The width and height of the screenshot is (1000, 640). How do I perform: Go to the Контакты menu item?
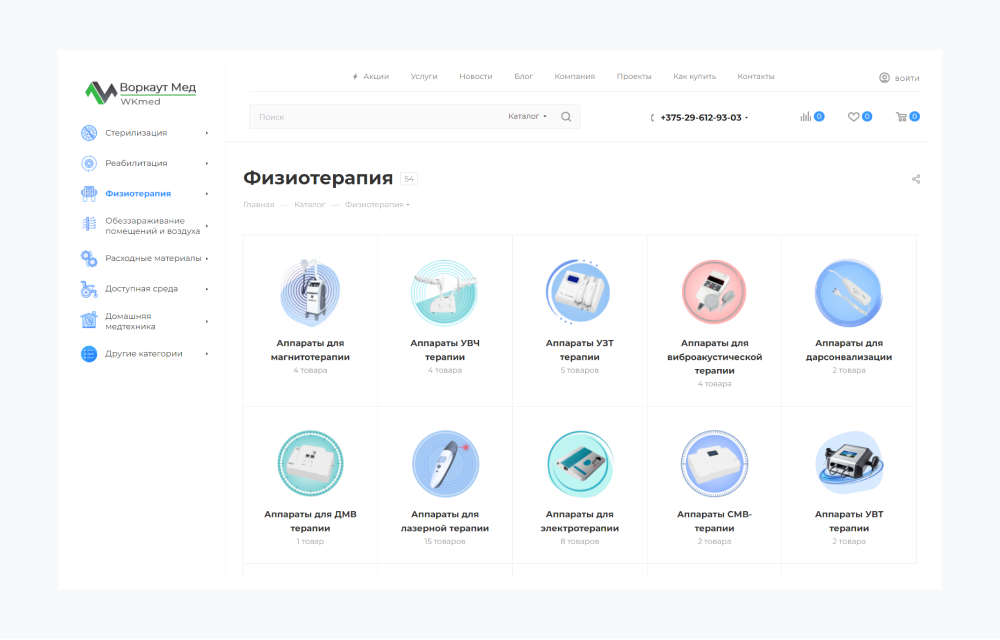pyautogui.click(x=756, y=77)
